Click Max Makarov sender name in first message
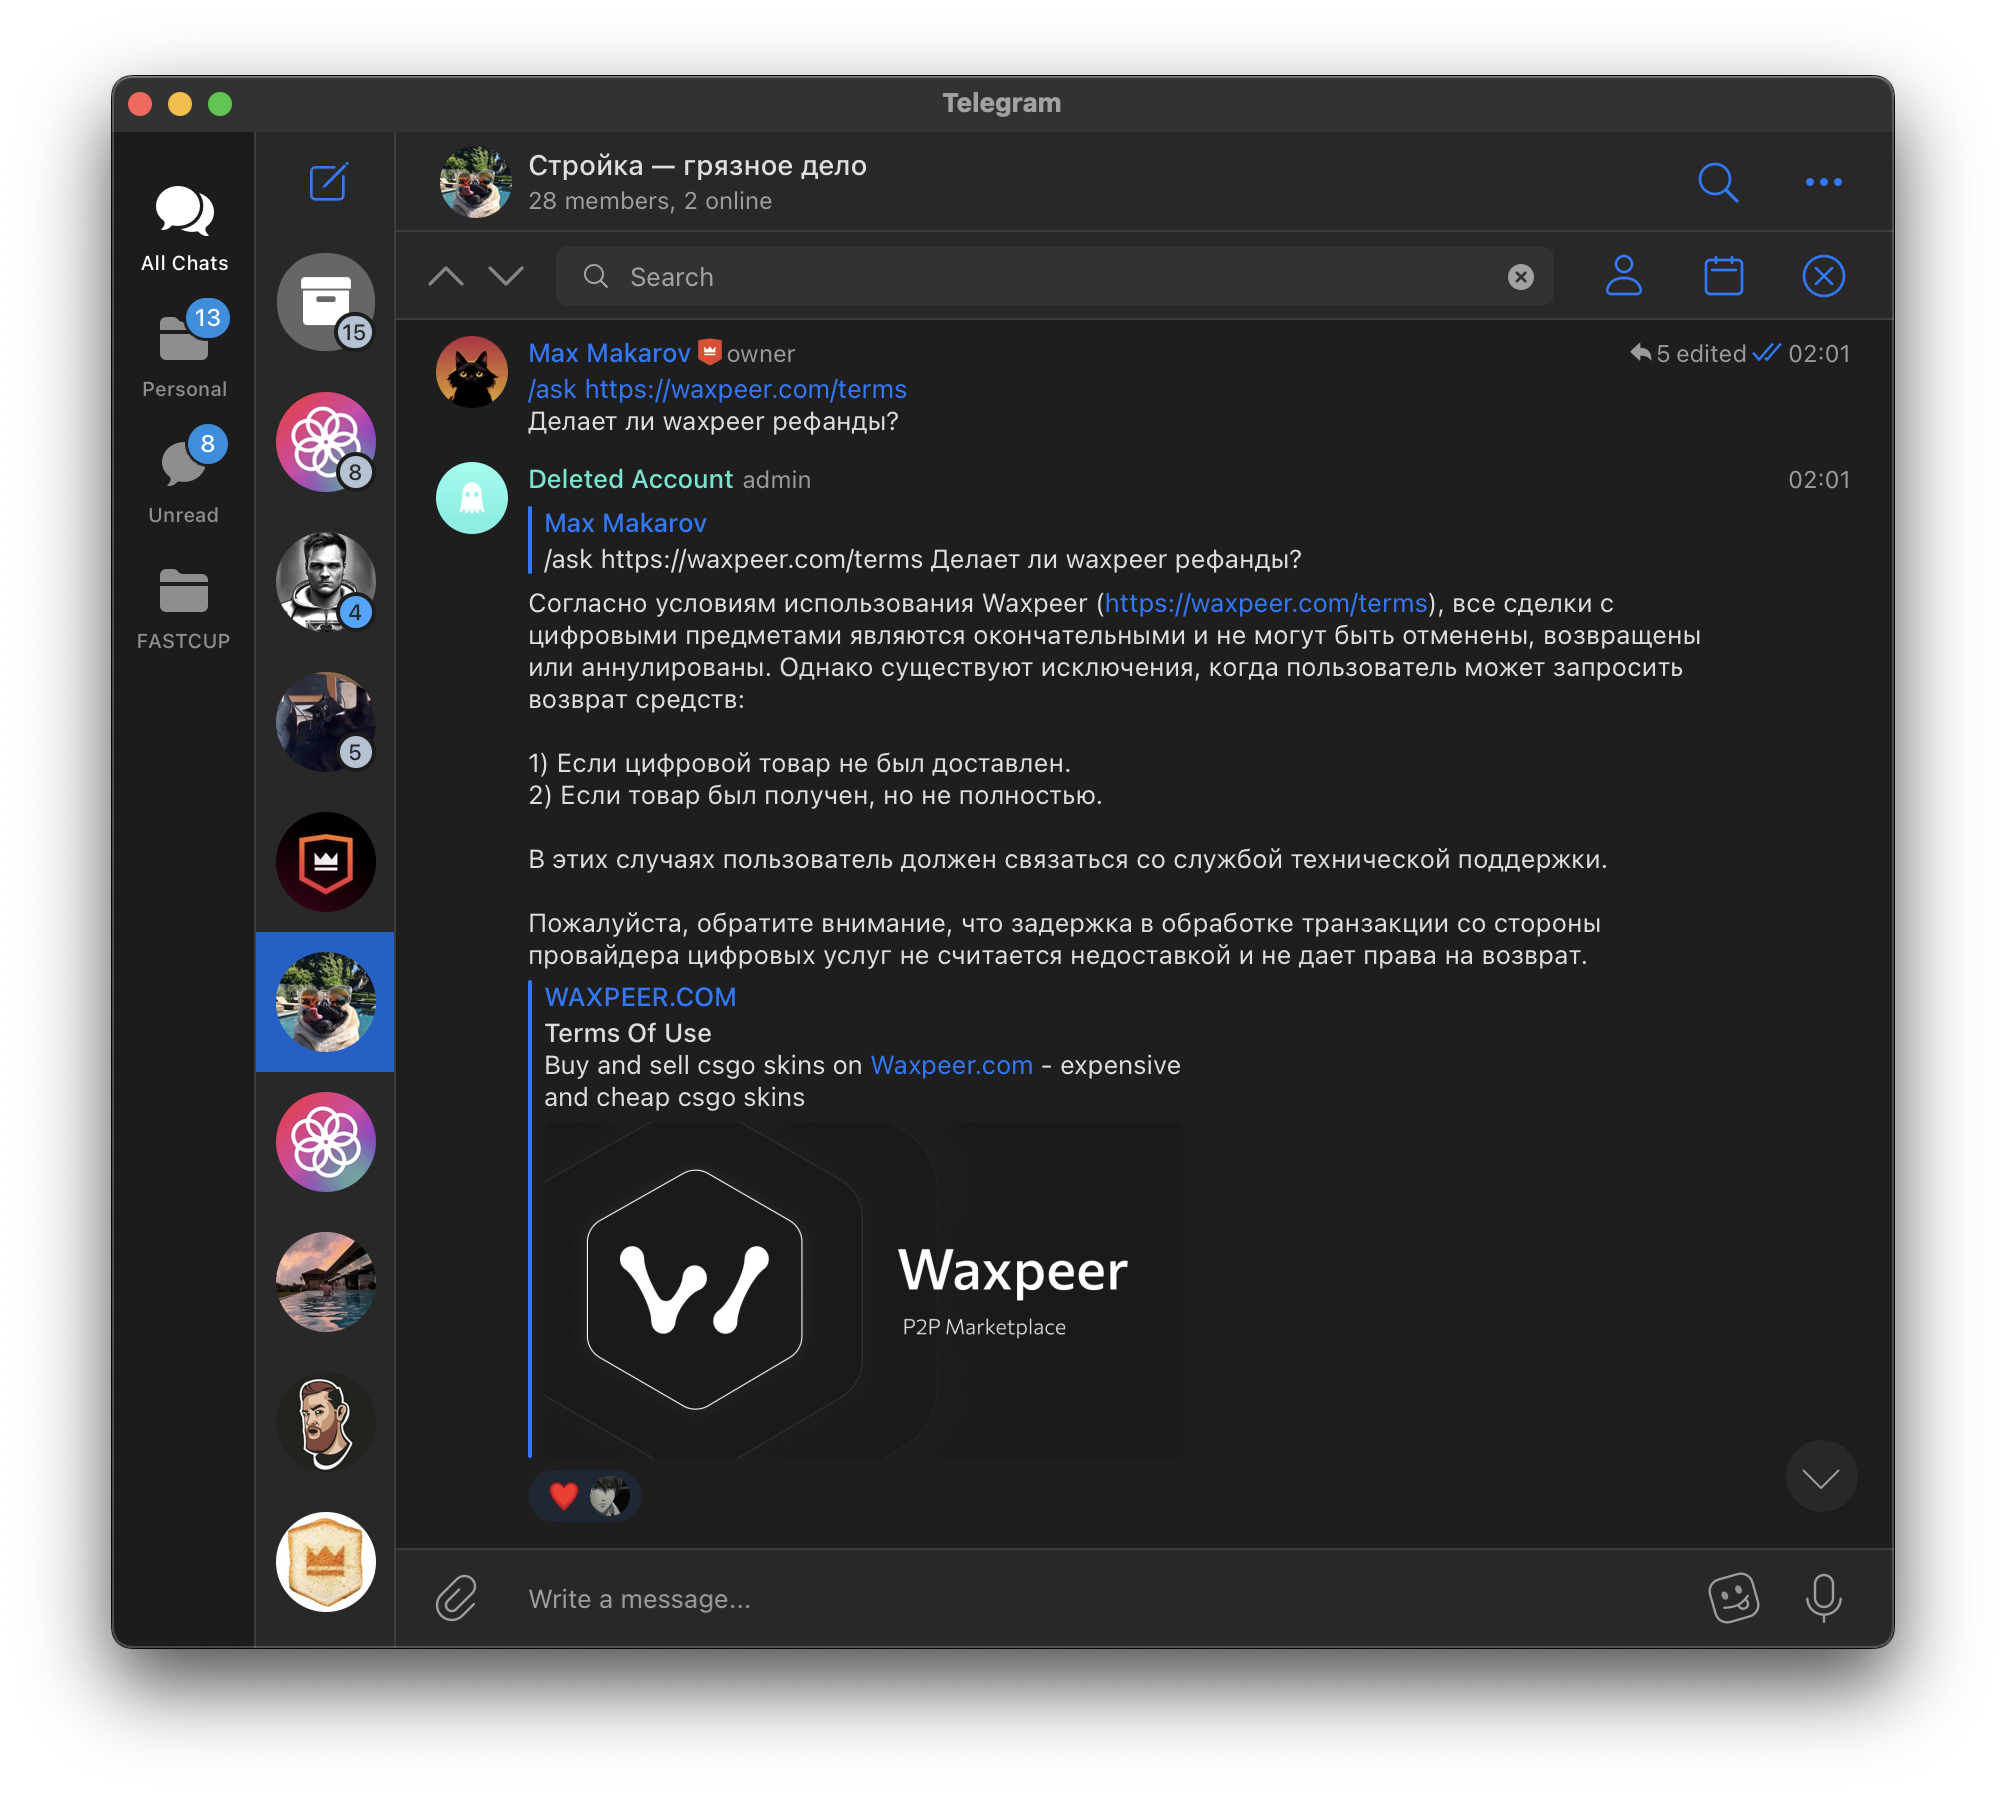The height and width of the screenshot is (1796, 2006). [x=609, y=353]
